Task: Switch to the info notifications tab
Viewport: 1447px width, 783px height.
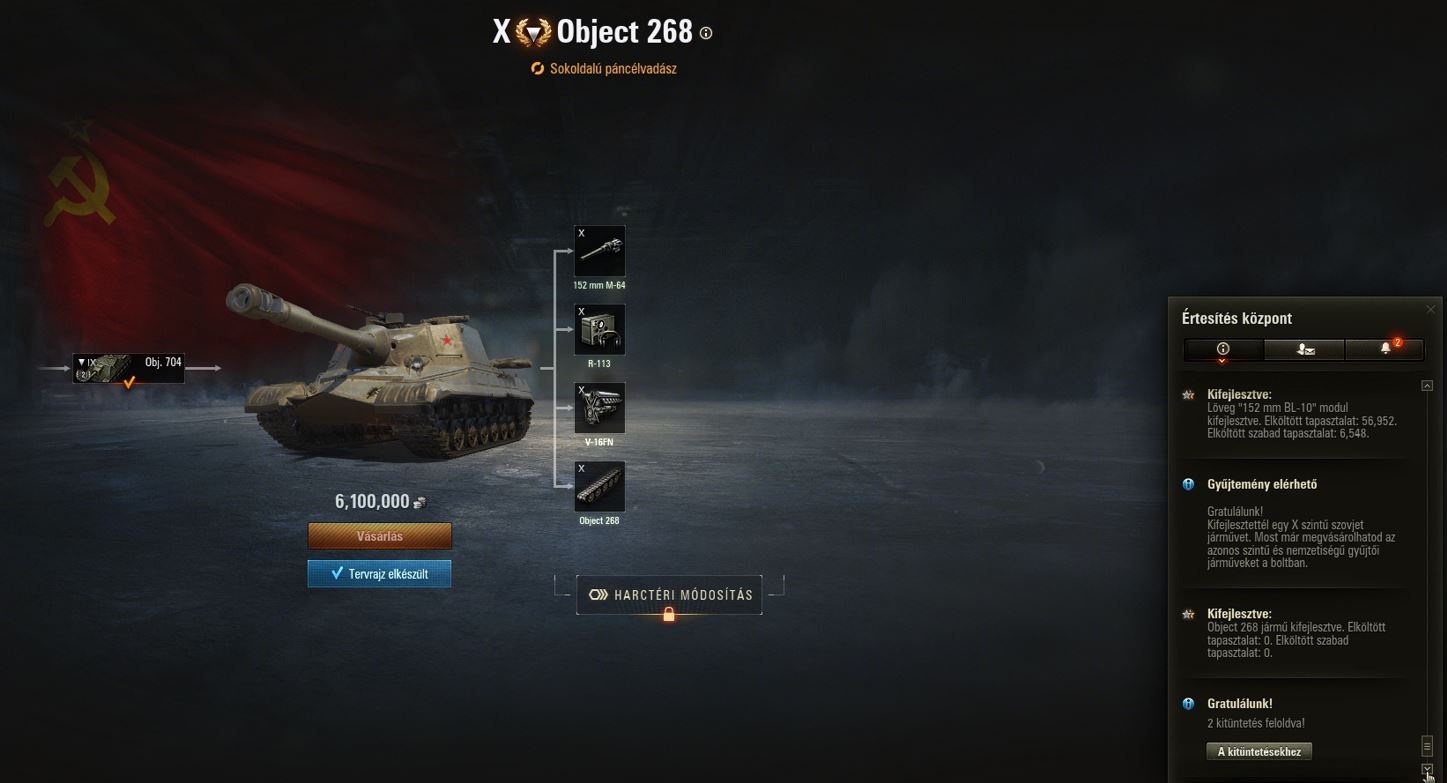Action: point(1223,349)
